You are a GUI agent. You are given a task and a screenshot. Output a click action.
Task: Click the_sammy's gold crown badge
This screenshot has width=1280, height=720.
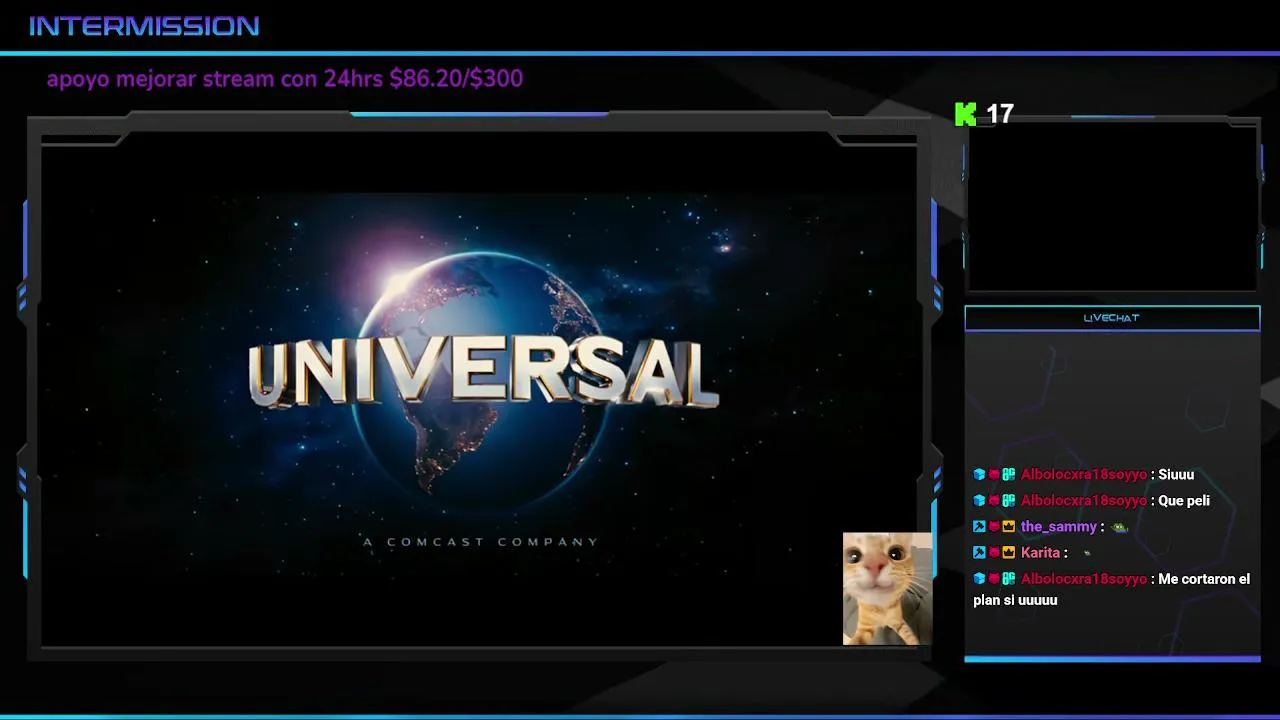point(1009,527)
